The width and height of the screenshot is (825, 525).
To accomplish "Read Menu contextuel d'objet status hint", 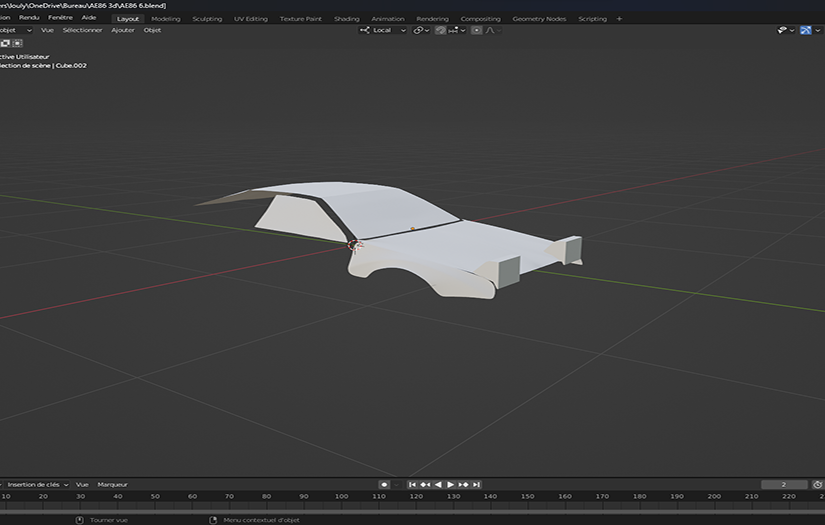I will [x=261, y=520].
